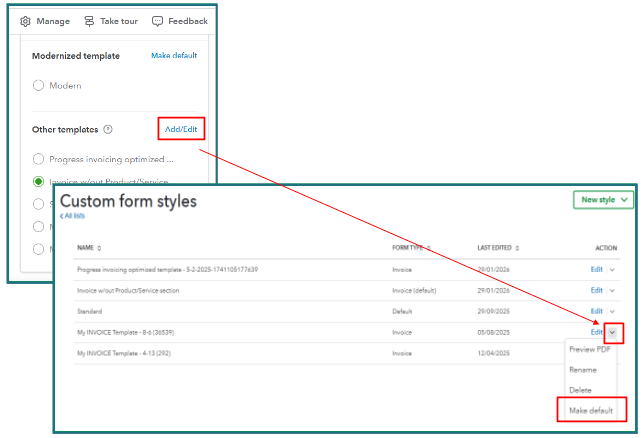Choose Rename from the dropdown menu

pos(583,370)
